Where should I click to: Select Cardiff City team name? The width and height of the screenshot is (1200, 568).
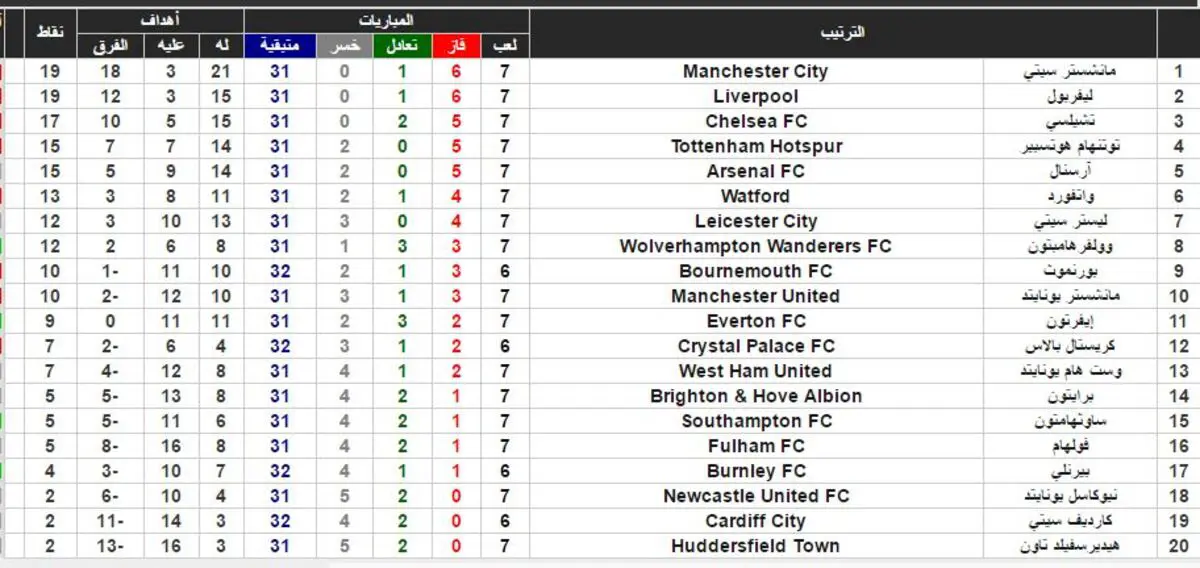756,521
